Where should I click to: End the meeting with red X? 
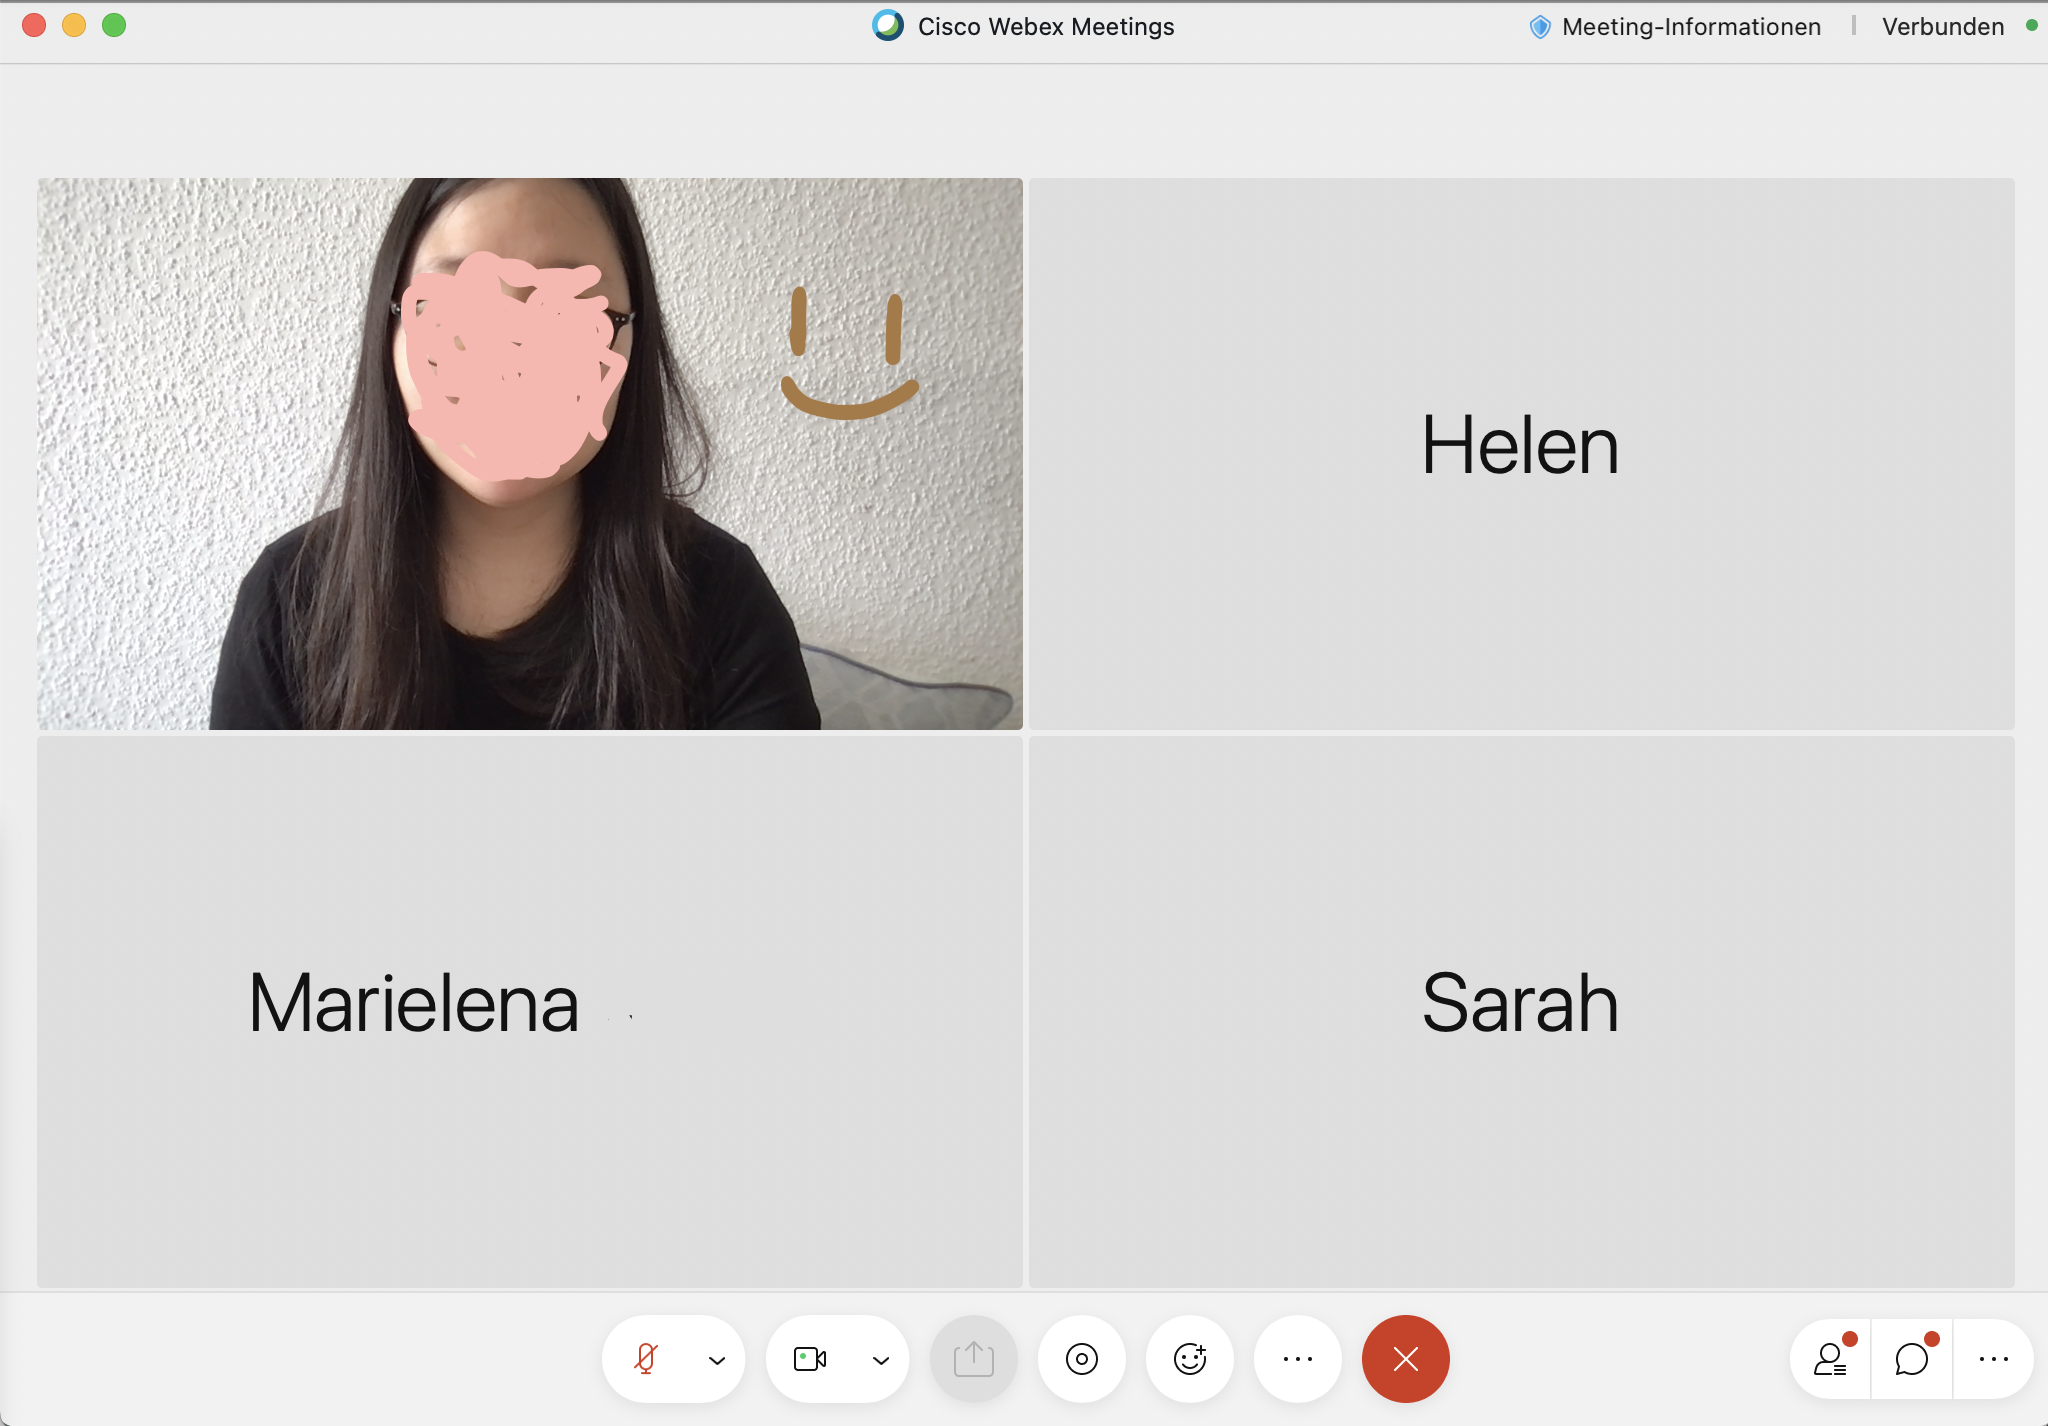pos(1406,1359)
